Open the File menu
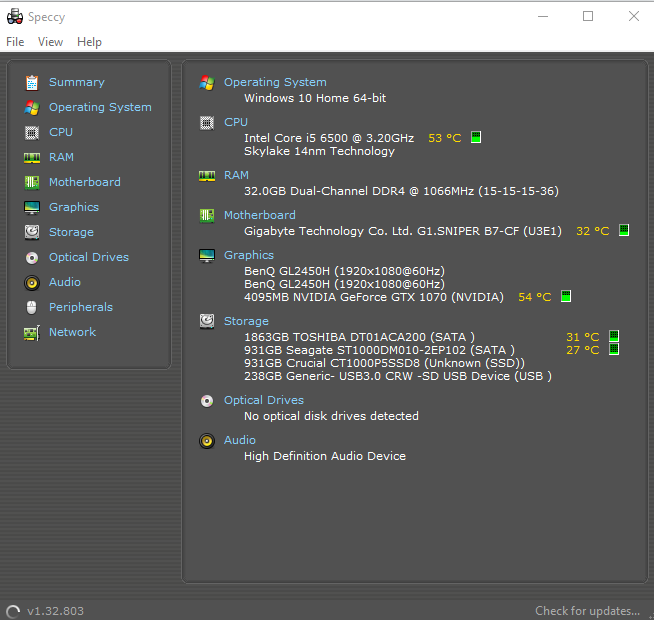Viewport: 654px width, 620px height. (x=15, y=42)
